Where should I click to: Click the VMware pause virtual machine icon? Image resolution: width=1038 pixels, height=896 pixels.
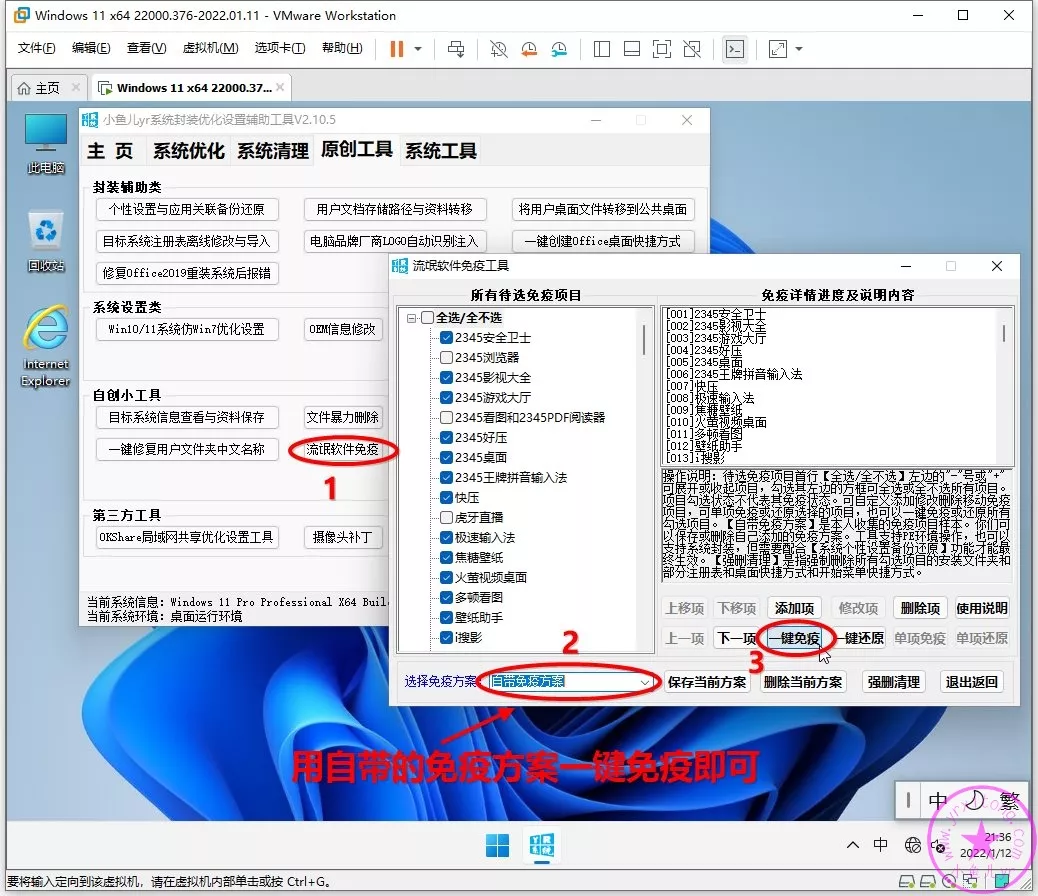point(397,48)
